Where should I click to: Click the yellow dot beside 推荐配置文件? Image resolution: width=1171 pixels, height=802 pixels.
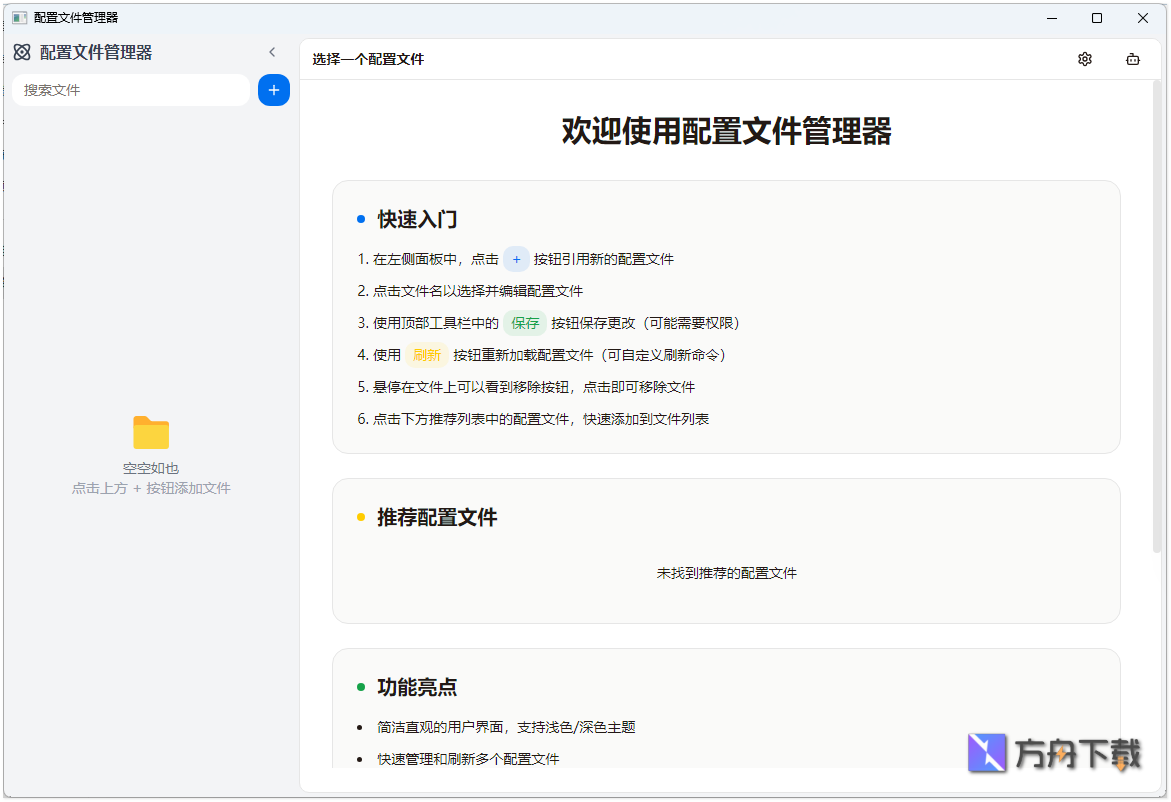click(361, 518)
